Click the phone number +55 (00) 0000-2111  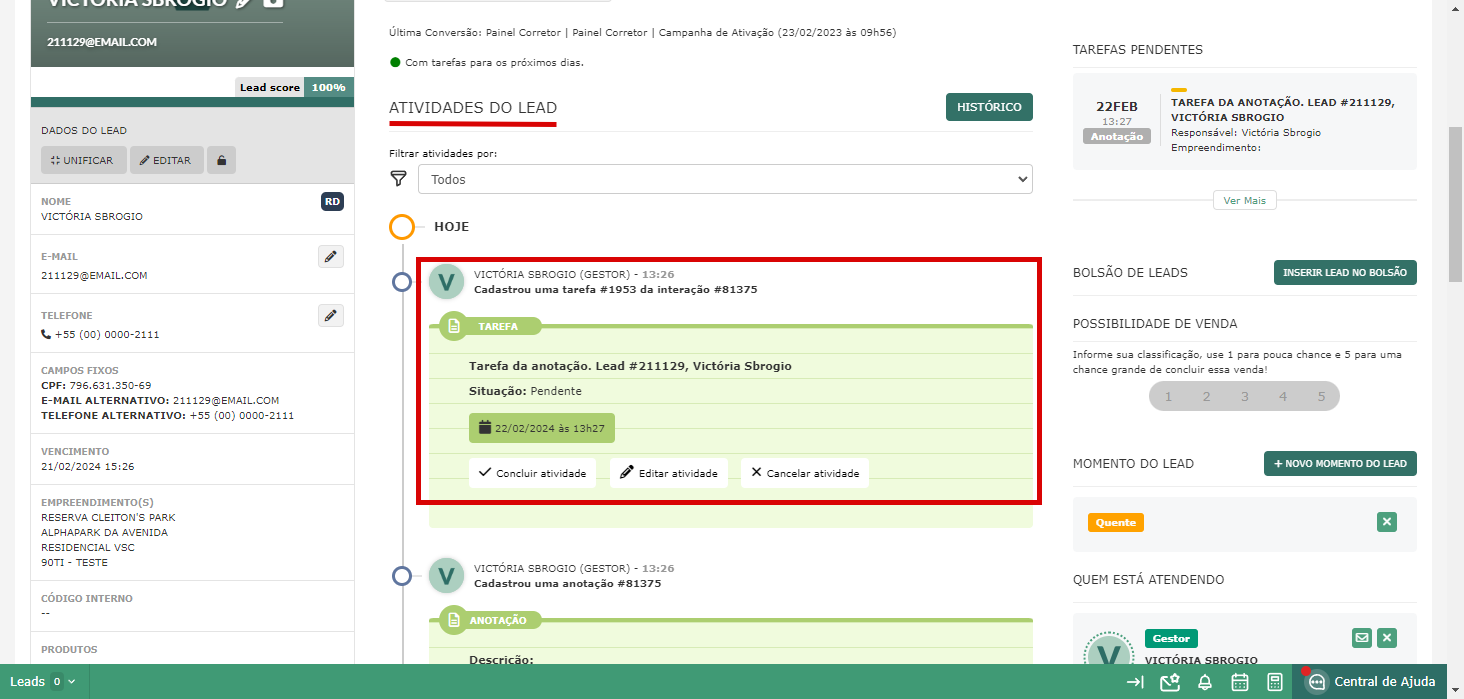107,335
